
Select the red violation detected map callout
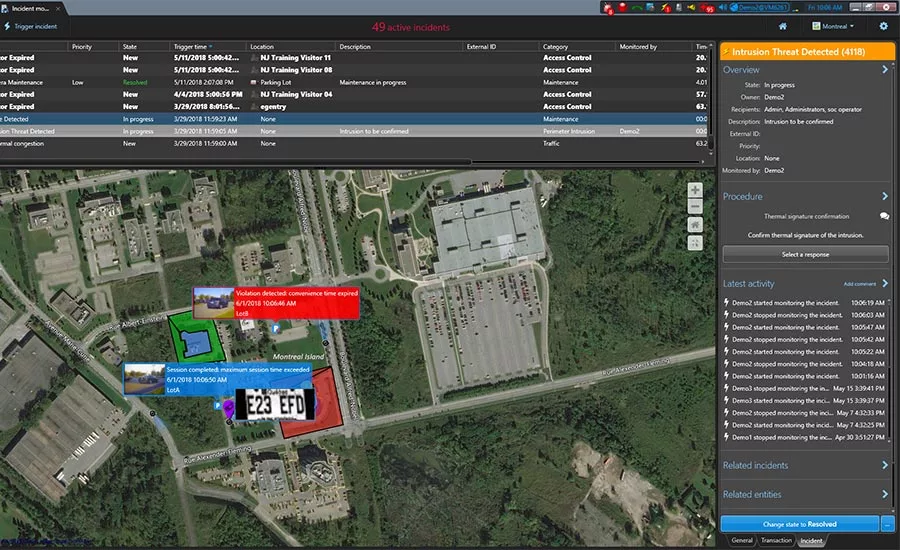click(295, 303)
